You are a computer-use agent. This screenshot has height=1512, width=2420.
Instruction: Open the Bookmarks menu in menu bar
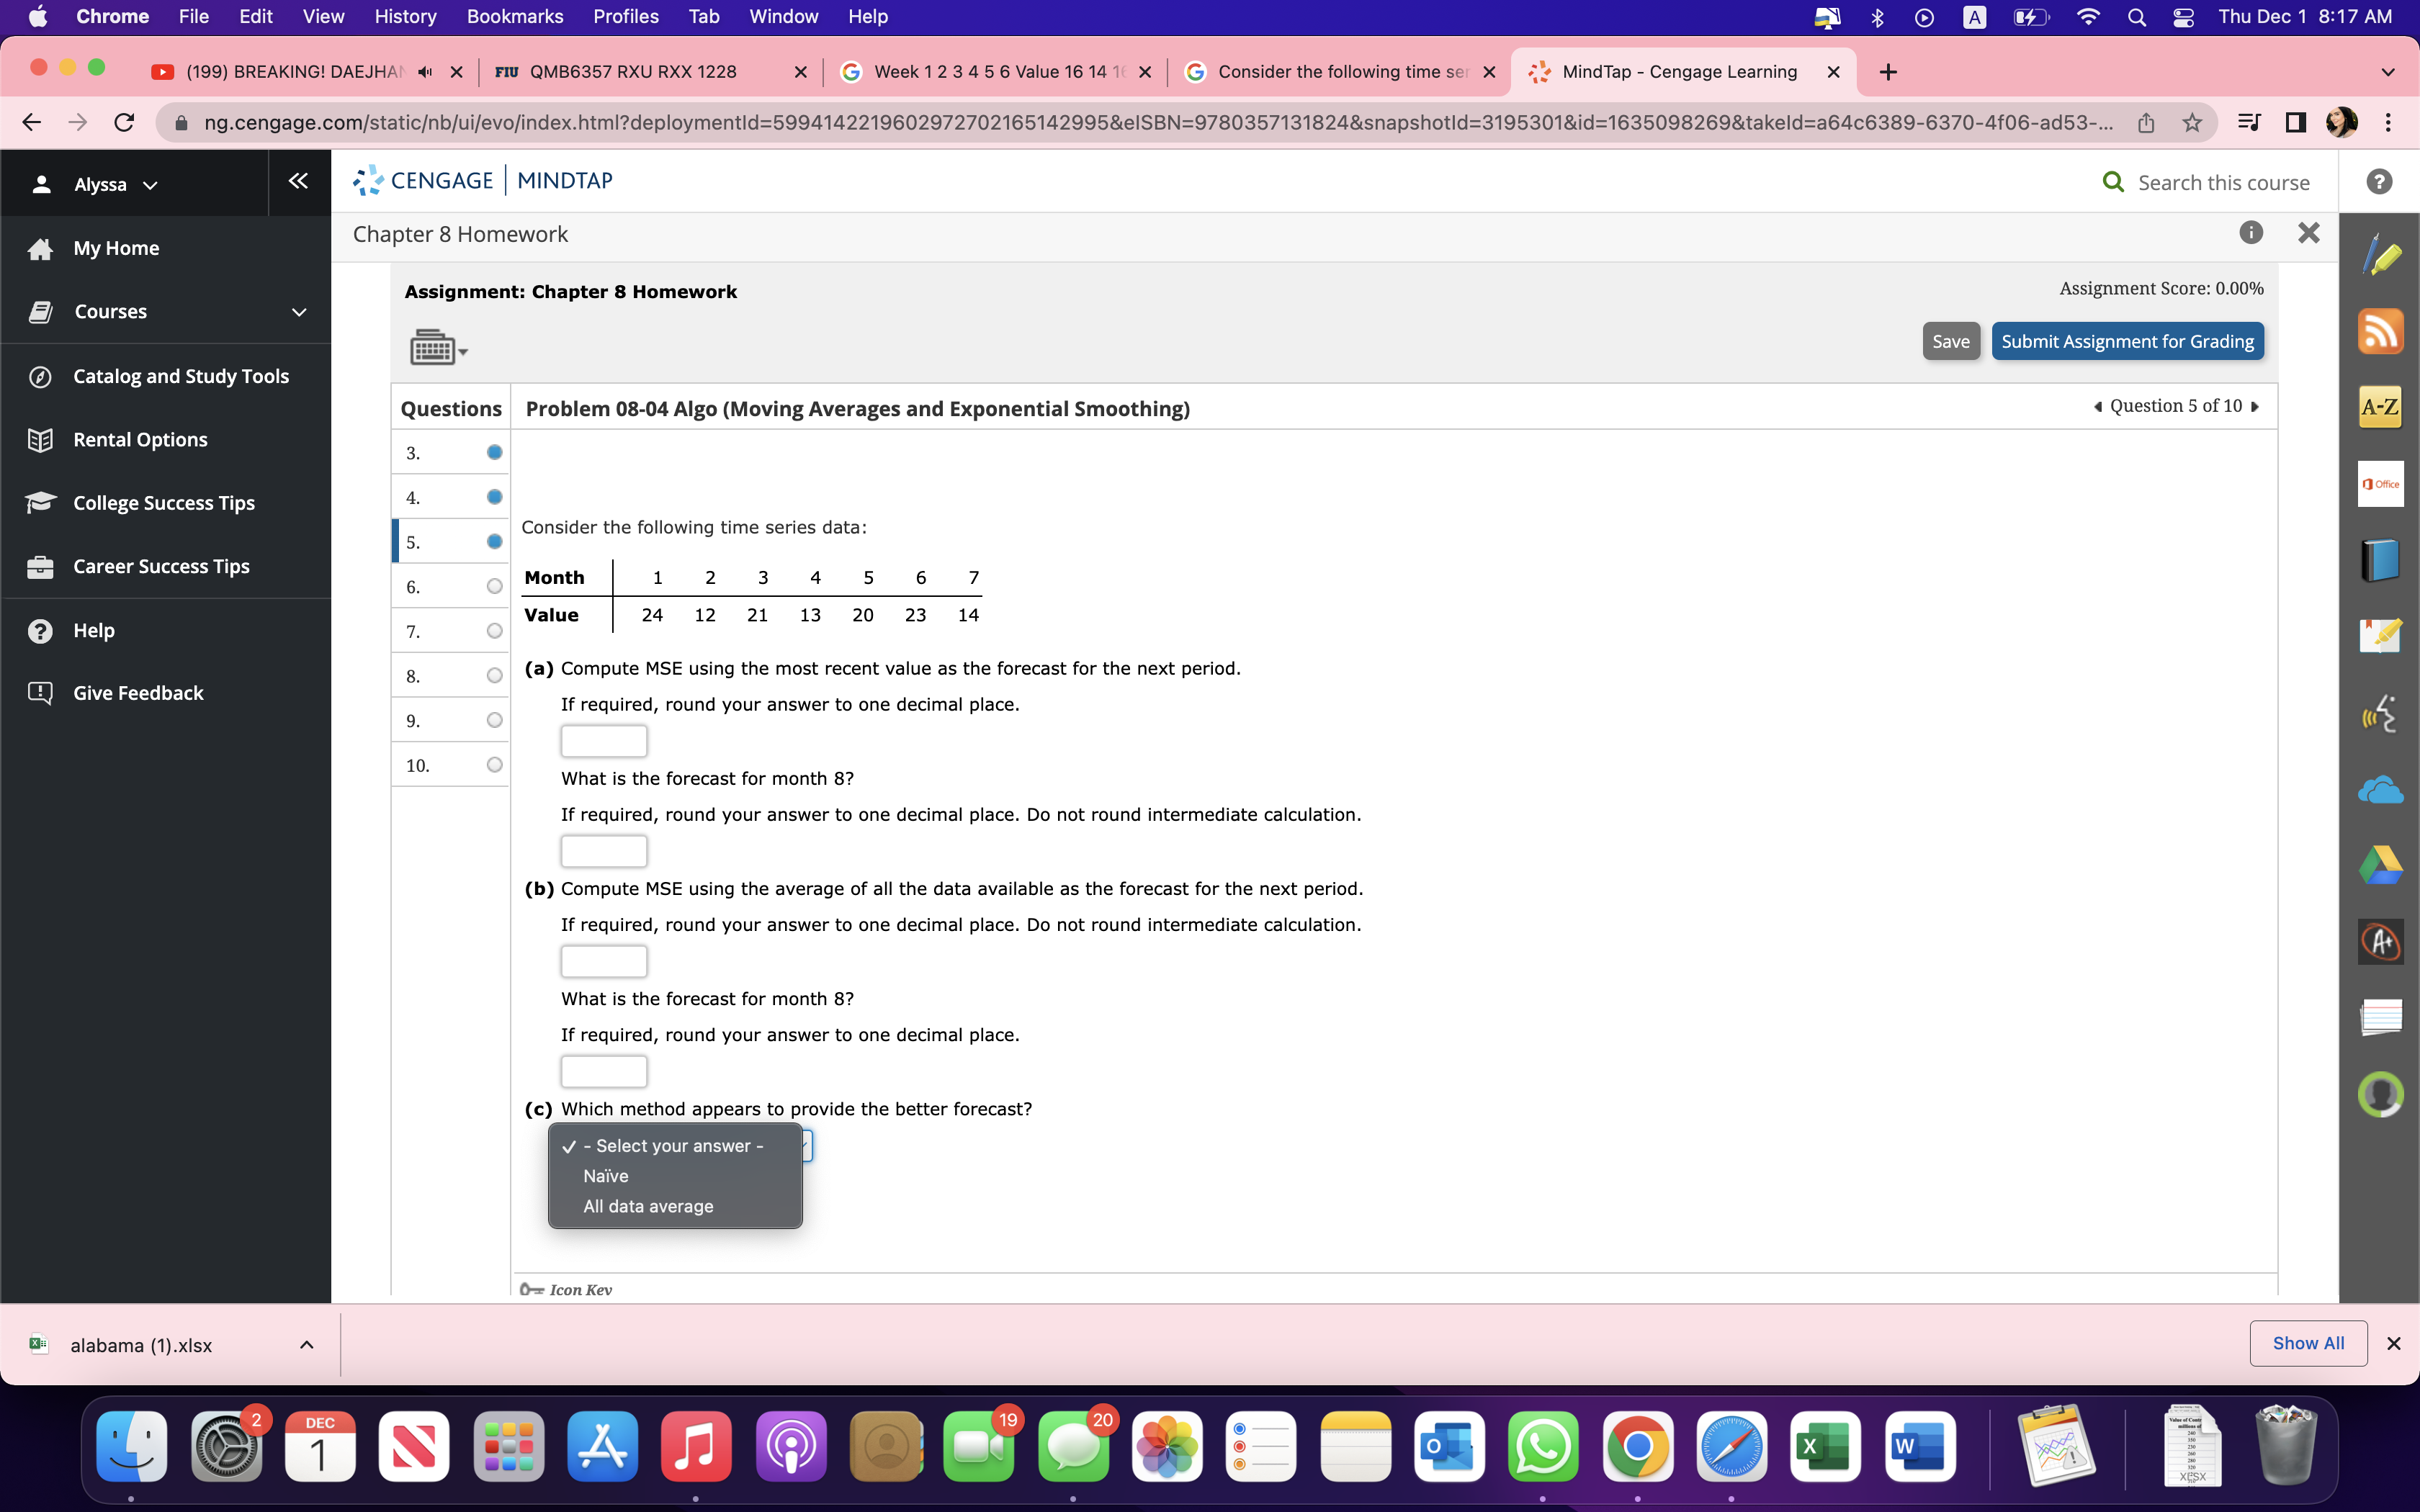[x=514, y=16]
